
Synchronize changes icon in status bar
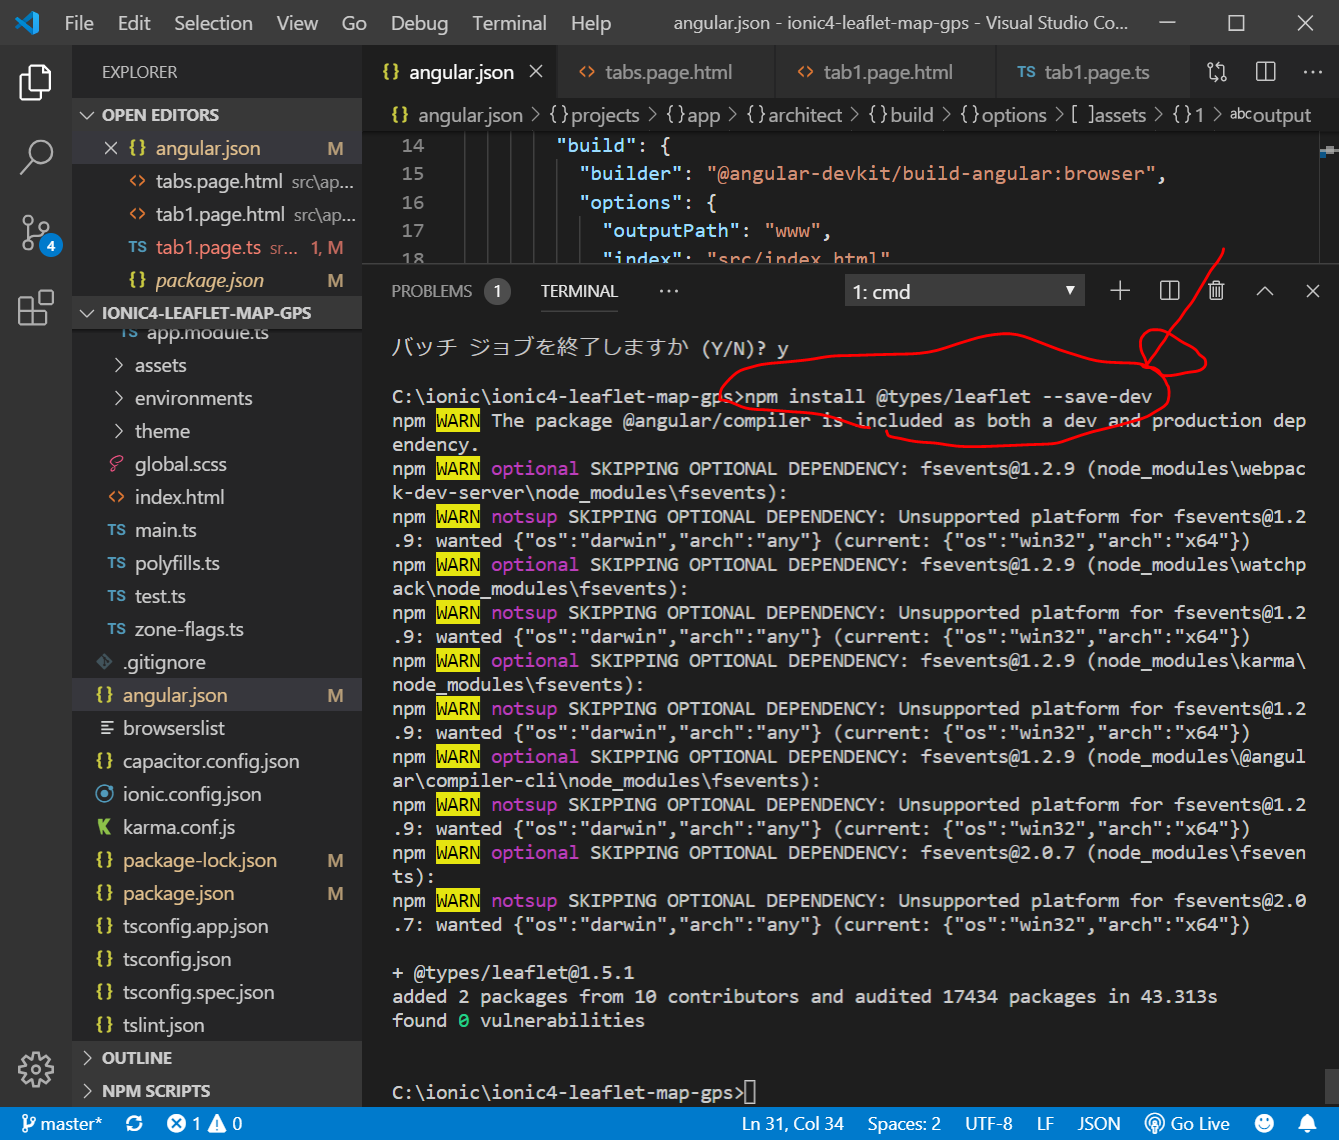coord(134,1124)
